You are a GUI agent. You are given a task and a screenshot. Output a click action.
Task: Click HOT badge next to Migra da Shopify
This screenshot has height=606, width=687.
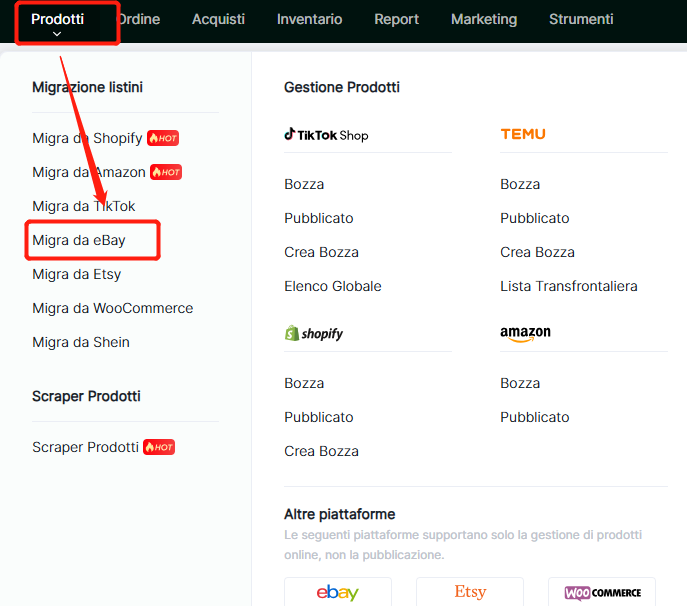[x=163, y=138]
